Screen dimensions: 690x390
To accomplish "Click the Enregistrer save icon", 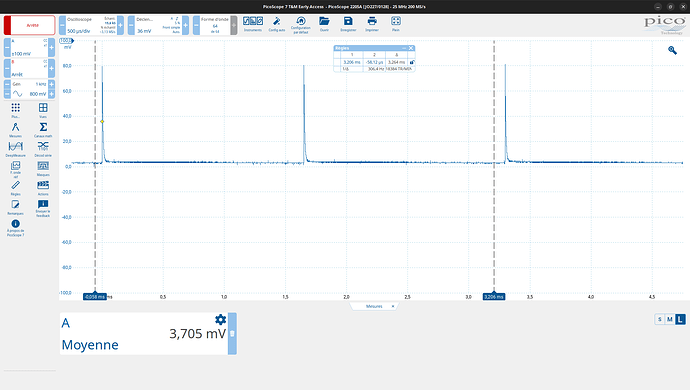I will click(x=348, y=24).
